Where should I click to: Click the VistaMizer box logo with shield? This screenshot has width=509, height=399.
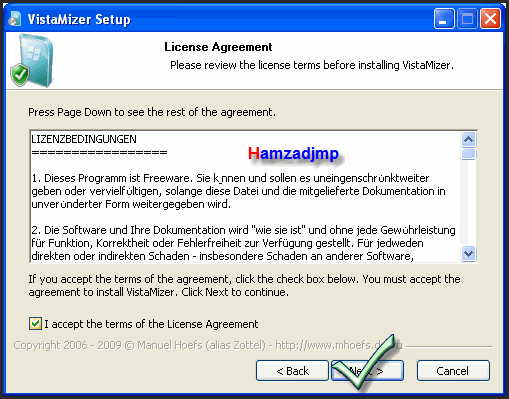point(32,60)
